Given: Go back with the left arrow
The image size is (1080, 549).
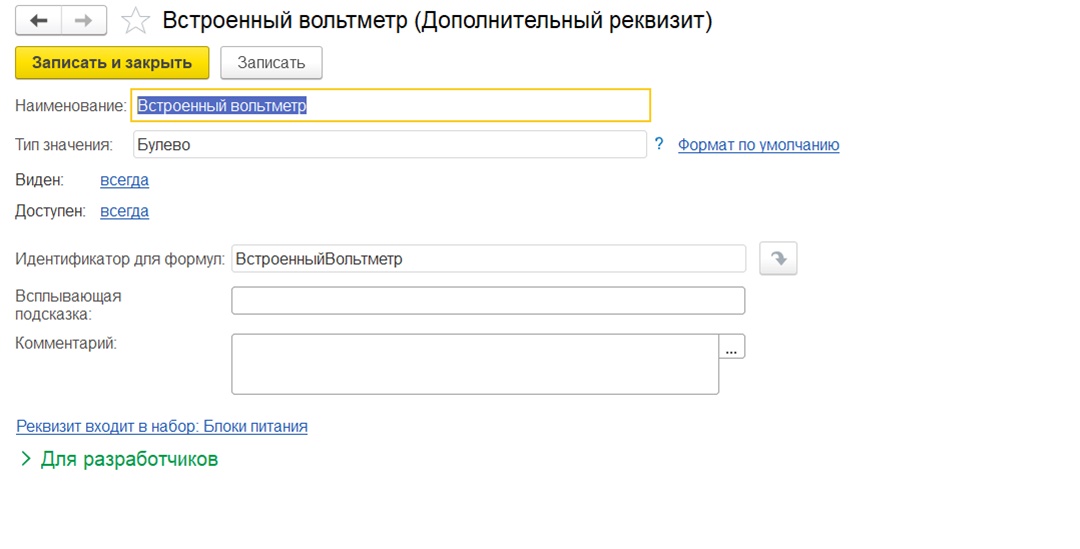Looking at the screenshot, I should click(x=39, y=21).
